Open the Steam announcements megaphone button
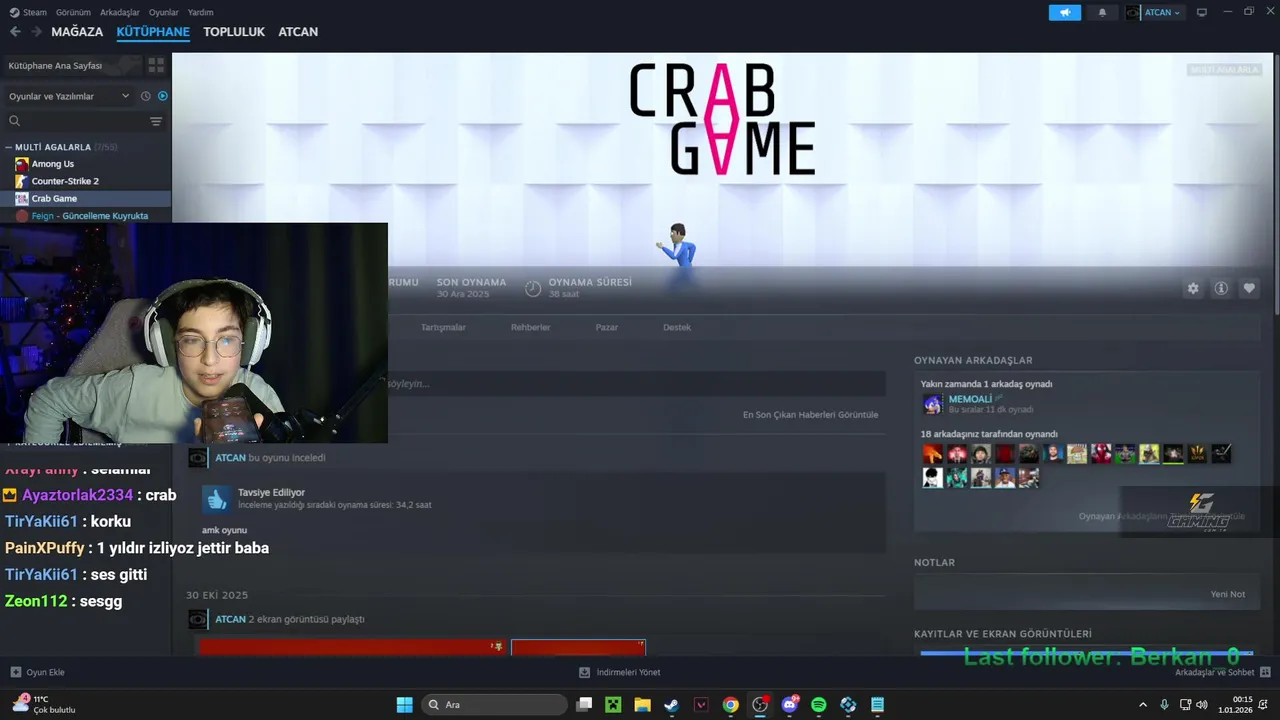Viewport: 1280px width, 720px height. [x=1065, y=12]
